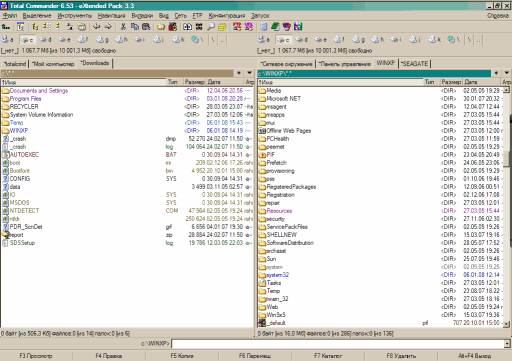The image size is (512, 361).
Task: Click the PIF folder icon in right panel
Action: [262, 155]
